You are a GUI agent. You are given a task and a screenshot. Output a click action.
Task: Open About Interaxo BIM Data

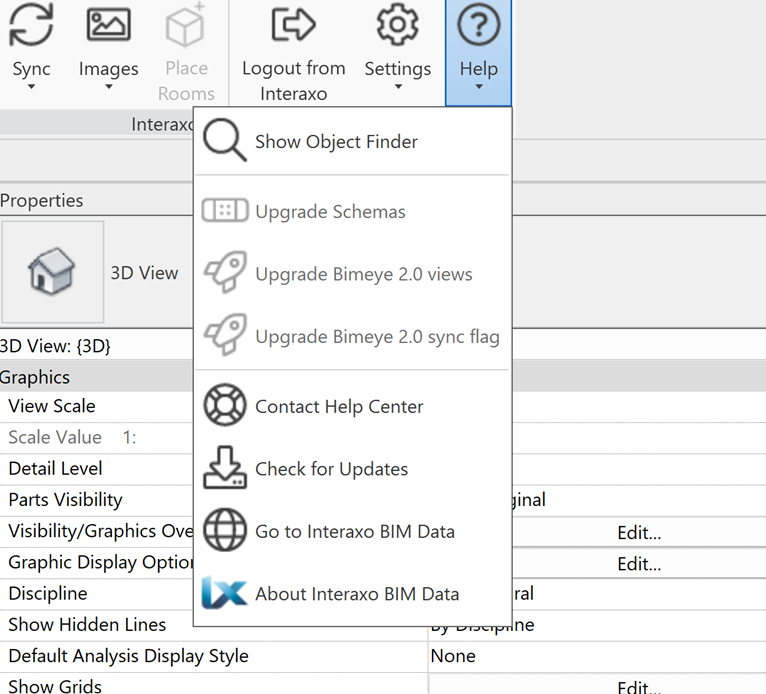pos(352,593)
